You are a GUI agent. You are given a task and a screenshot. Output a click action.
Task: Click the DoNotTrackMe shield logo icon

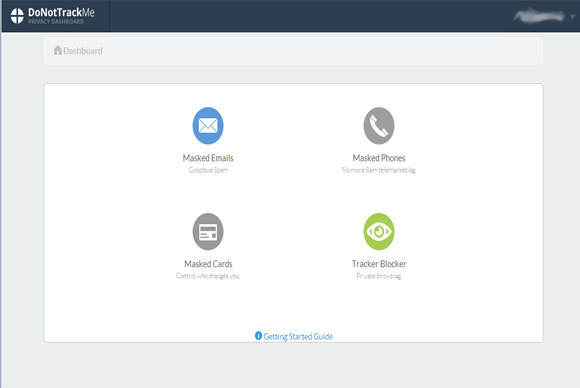(17, 16)
